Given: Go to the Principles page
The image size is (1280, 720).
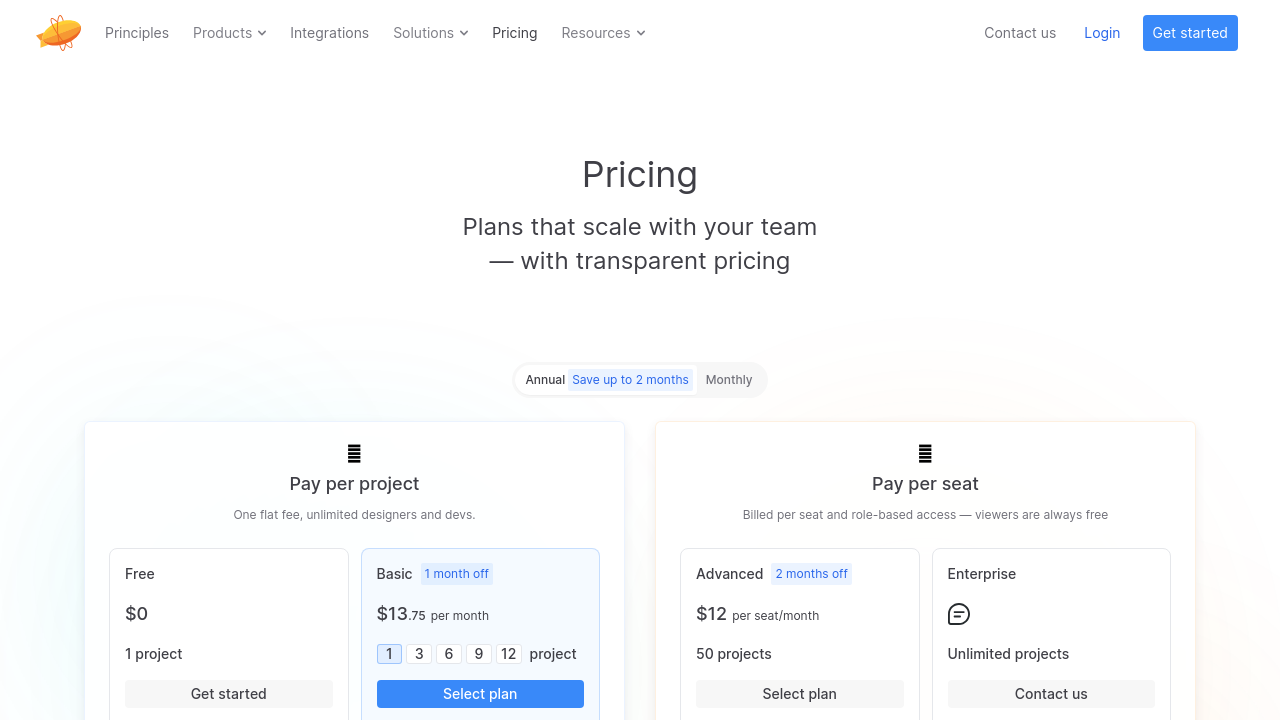Looking at the screenshot, I should pyautogui.click(x=137, y=33).
